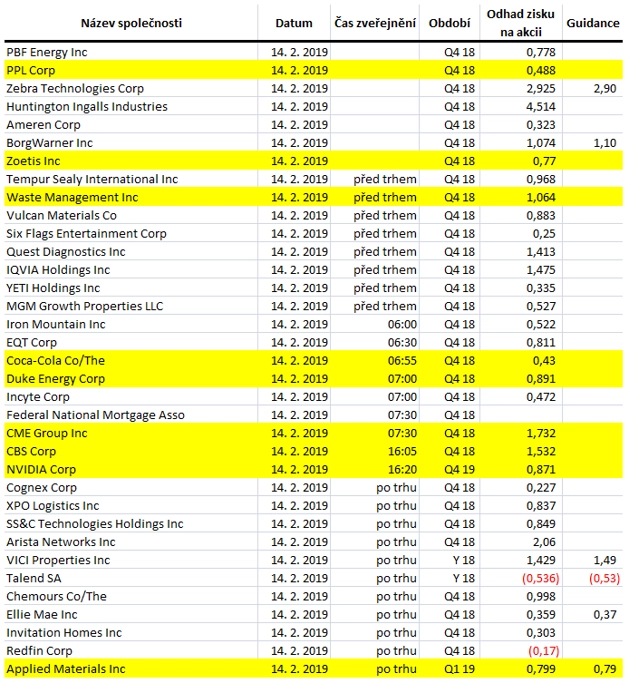This screenshot has height=683, width=629.
Task: Select the Zoetis Inc highlighted row name
Action: click(33, 161)
